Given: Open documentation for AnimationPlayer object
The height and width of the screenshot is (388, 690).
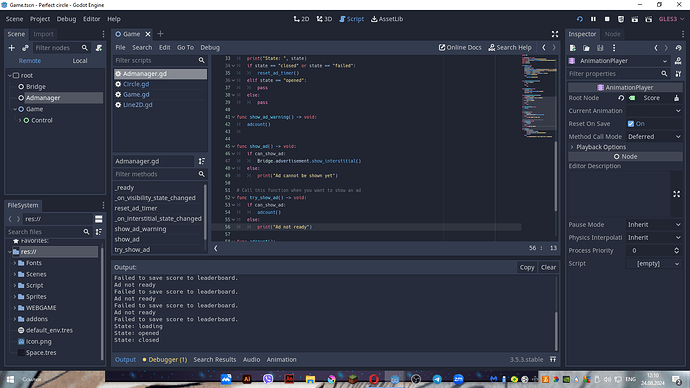Looking at the screenshot, I should click(x=678, y=61).
